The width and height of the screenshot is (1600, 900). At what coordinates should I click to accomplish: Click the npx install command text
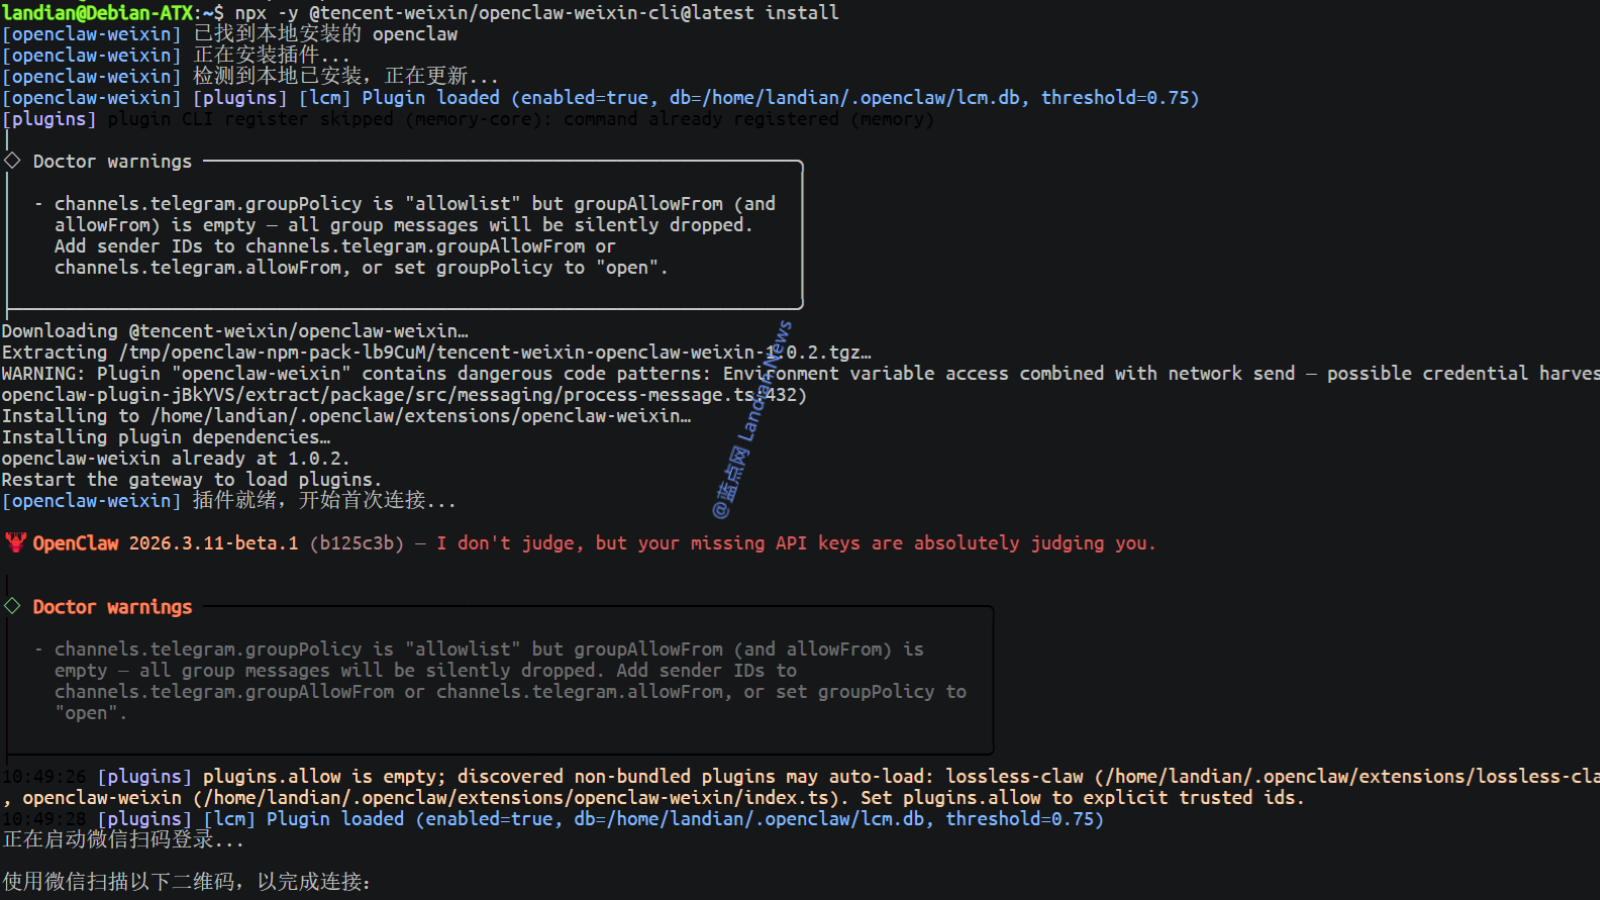(536, 13)
